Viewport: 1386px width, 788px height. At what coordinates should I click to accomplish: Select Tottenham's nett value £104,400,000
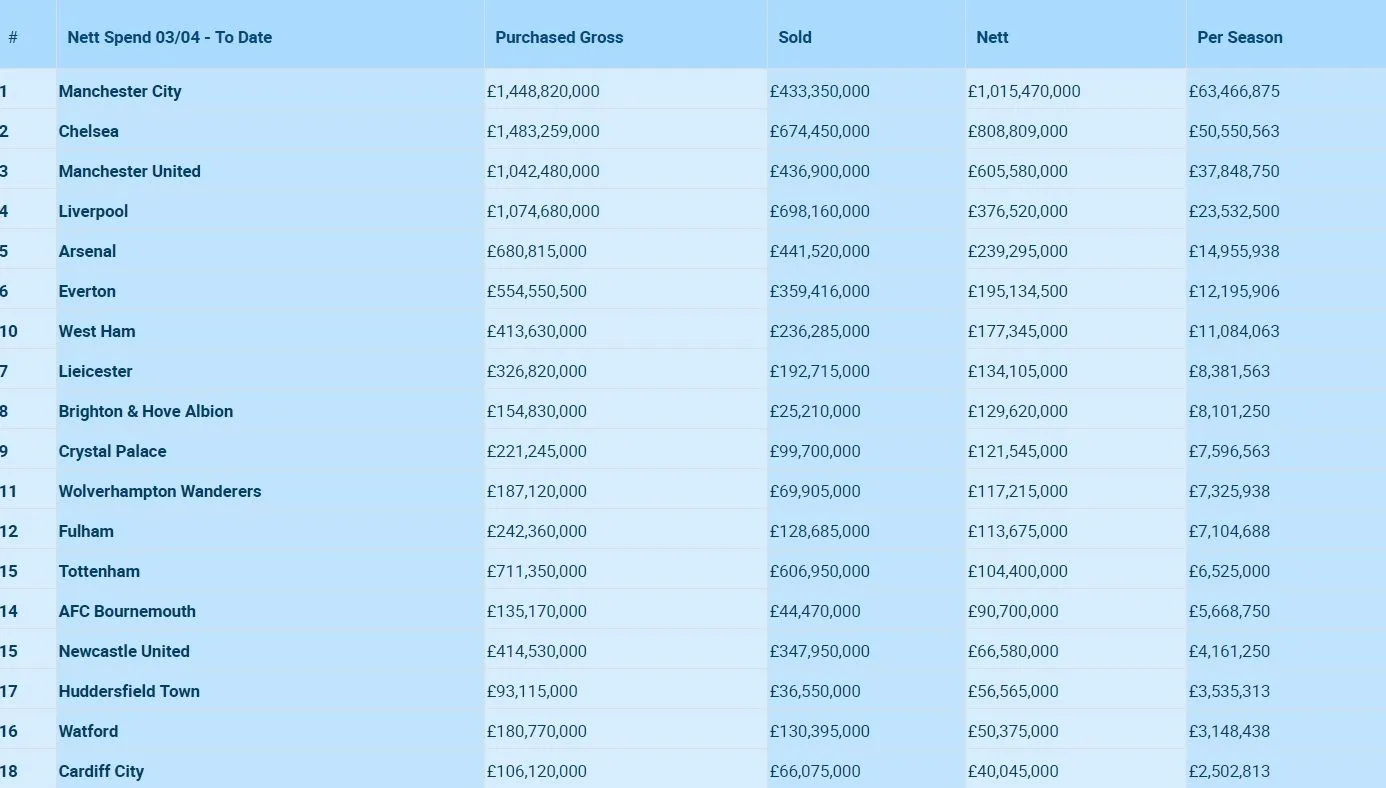pyautogui.click(x=1018, y=571)
